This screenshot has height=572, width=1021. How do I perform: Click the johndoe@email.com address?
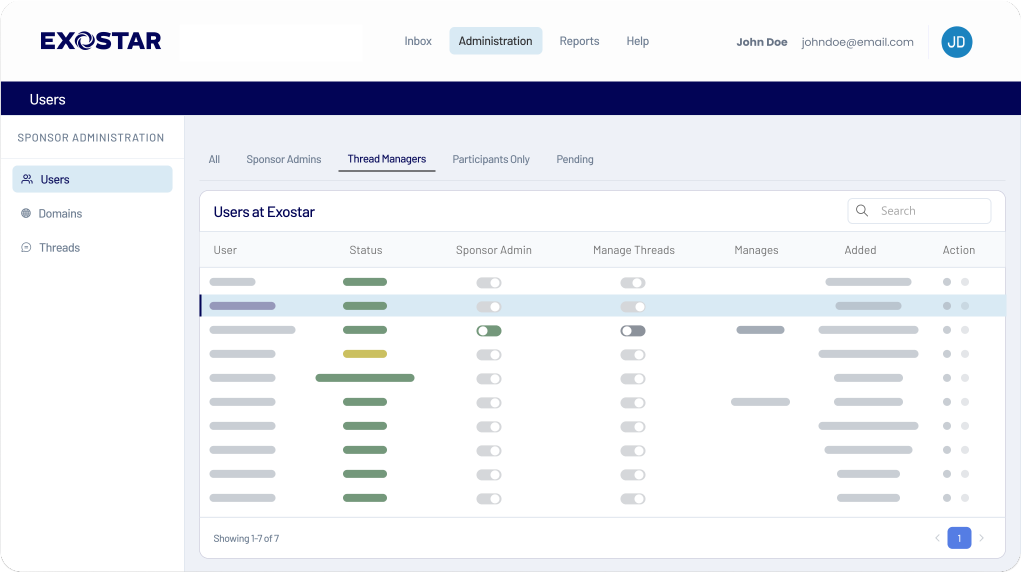pyautogui.click(x=858, y=42)
